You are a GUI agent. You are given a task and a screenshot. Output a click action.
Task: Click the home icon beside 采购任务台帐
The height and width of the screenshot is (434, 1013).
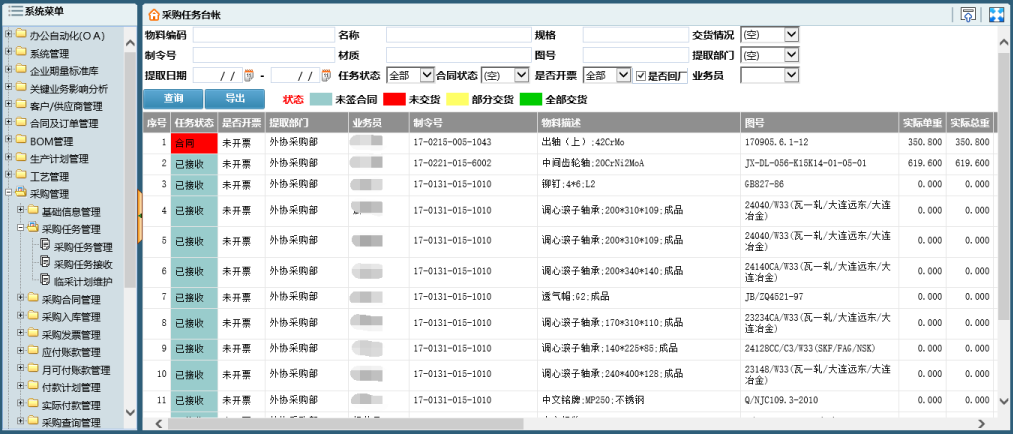(x=153, y=15)
